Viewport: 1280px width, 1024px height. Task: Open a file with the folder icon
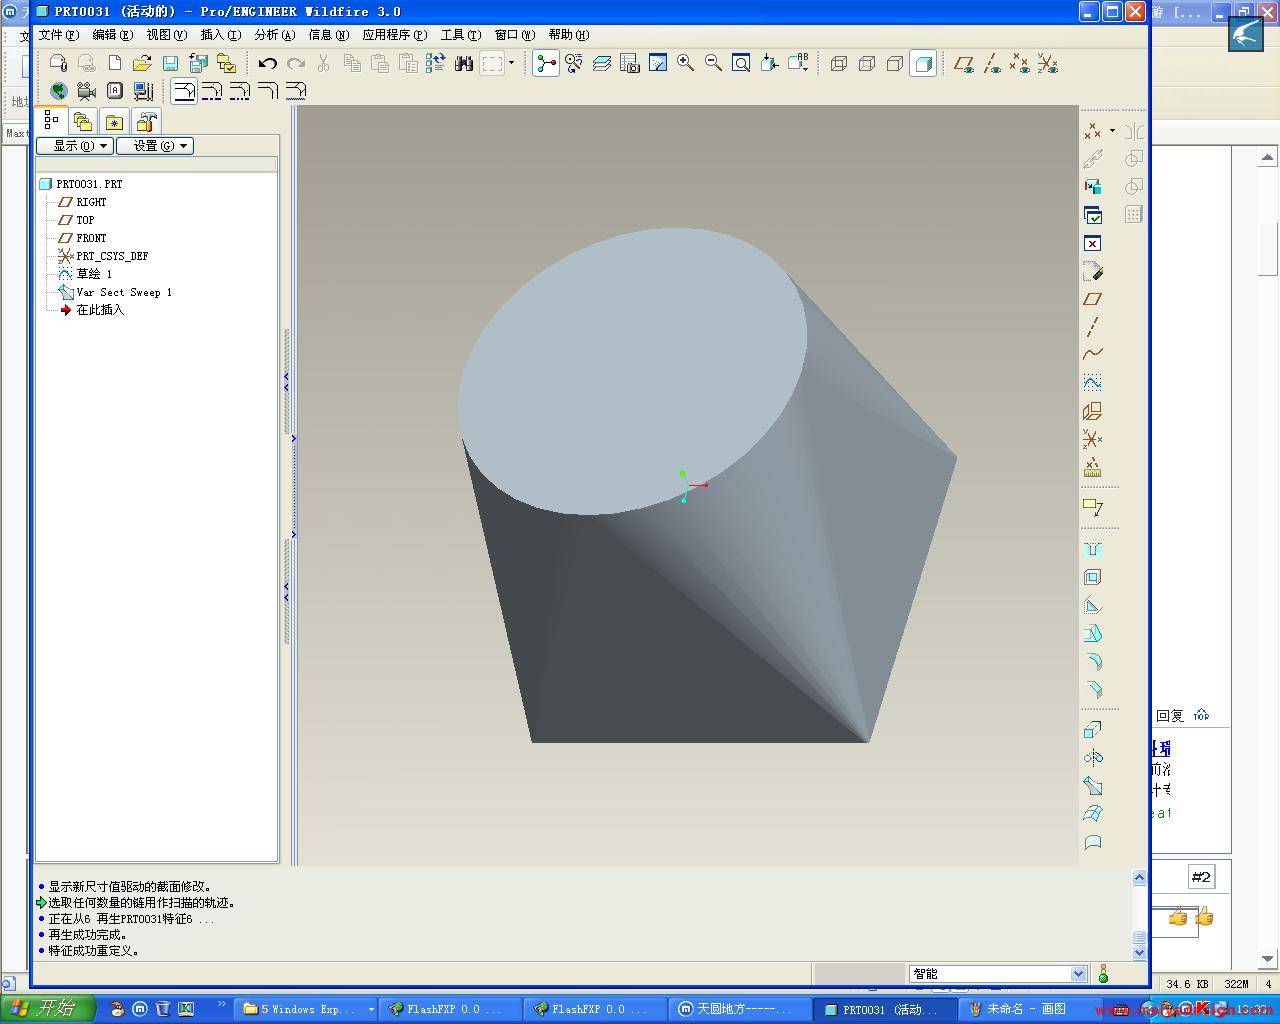pos(142,63)
